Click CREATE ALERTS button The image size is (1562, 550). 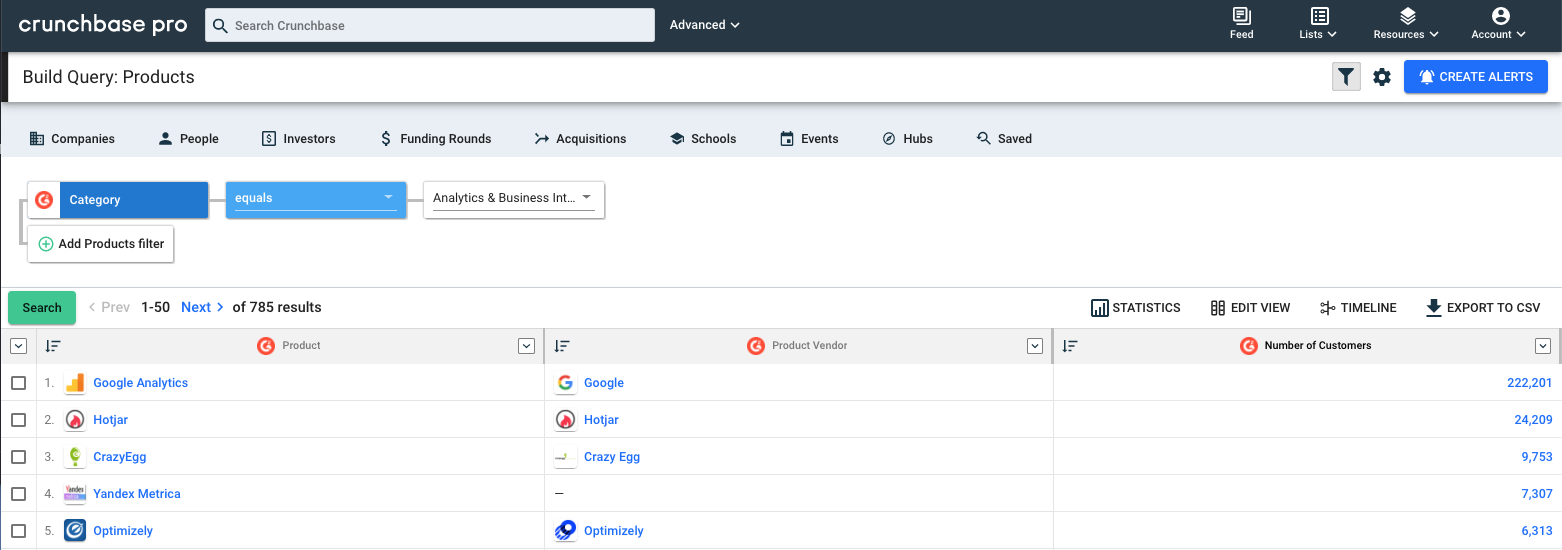pos(1476,77)
